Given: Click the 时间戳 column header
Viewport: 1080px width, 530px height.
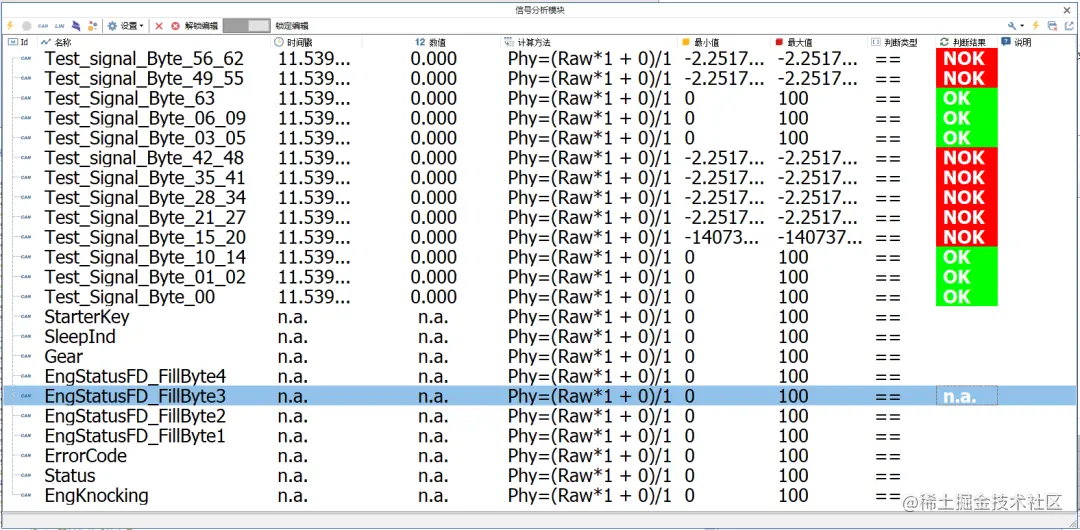Looking at the screenshot, I should [318, 42].
